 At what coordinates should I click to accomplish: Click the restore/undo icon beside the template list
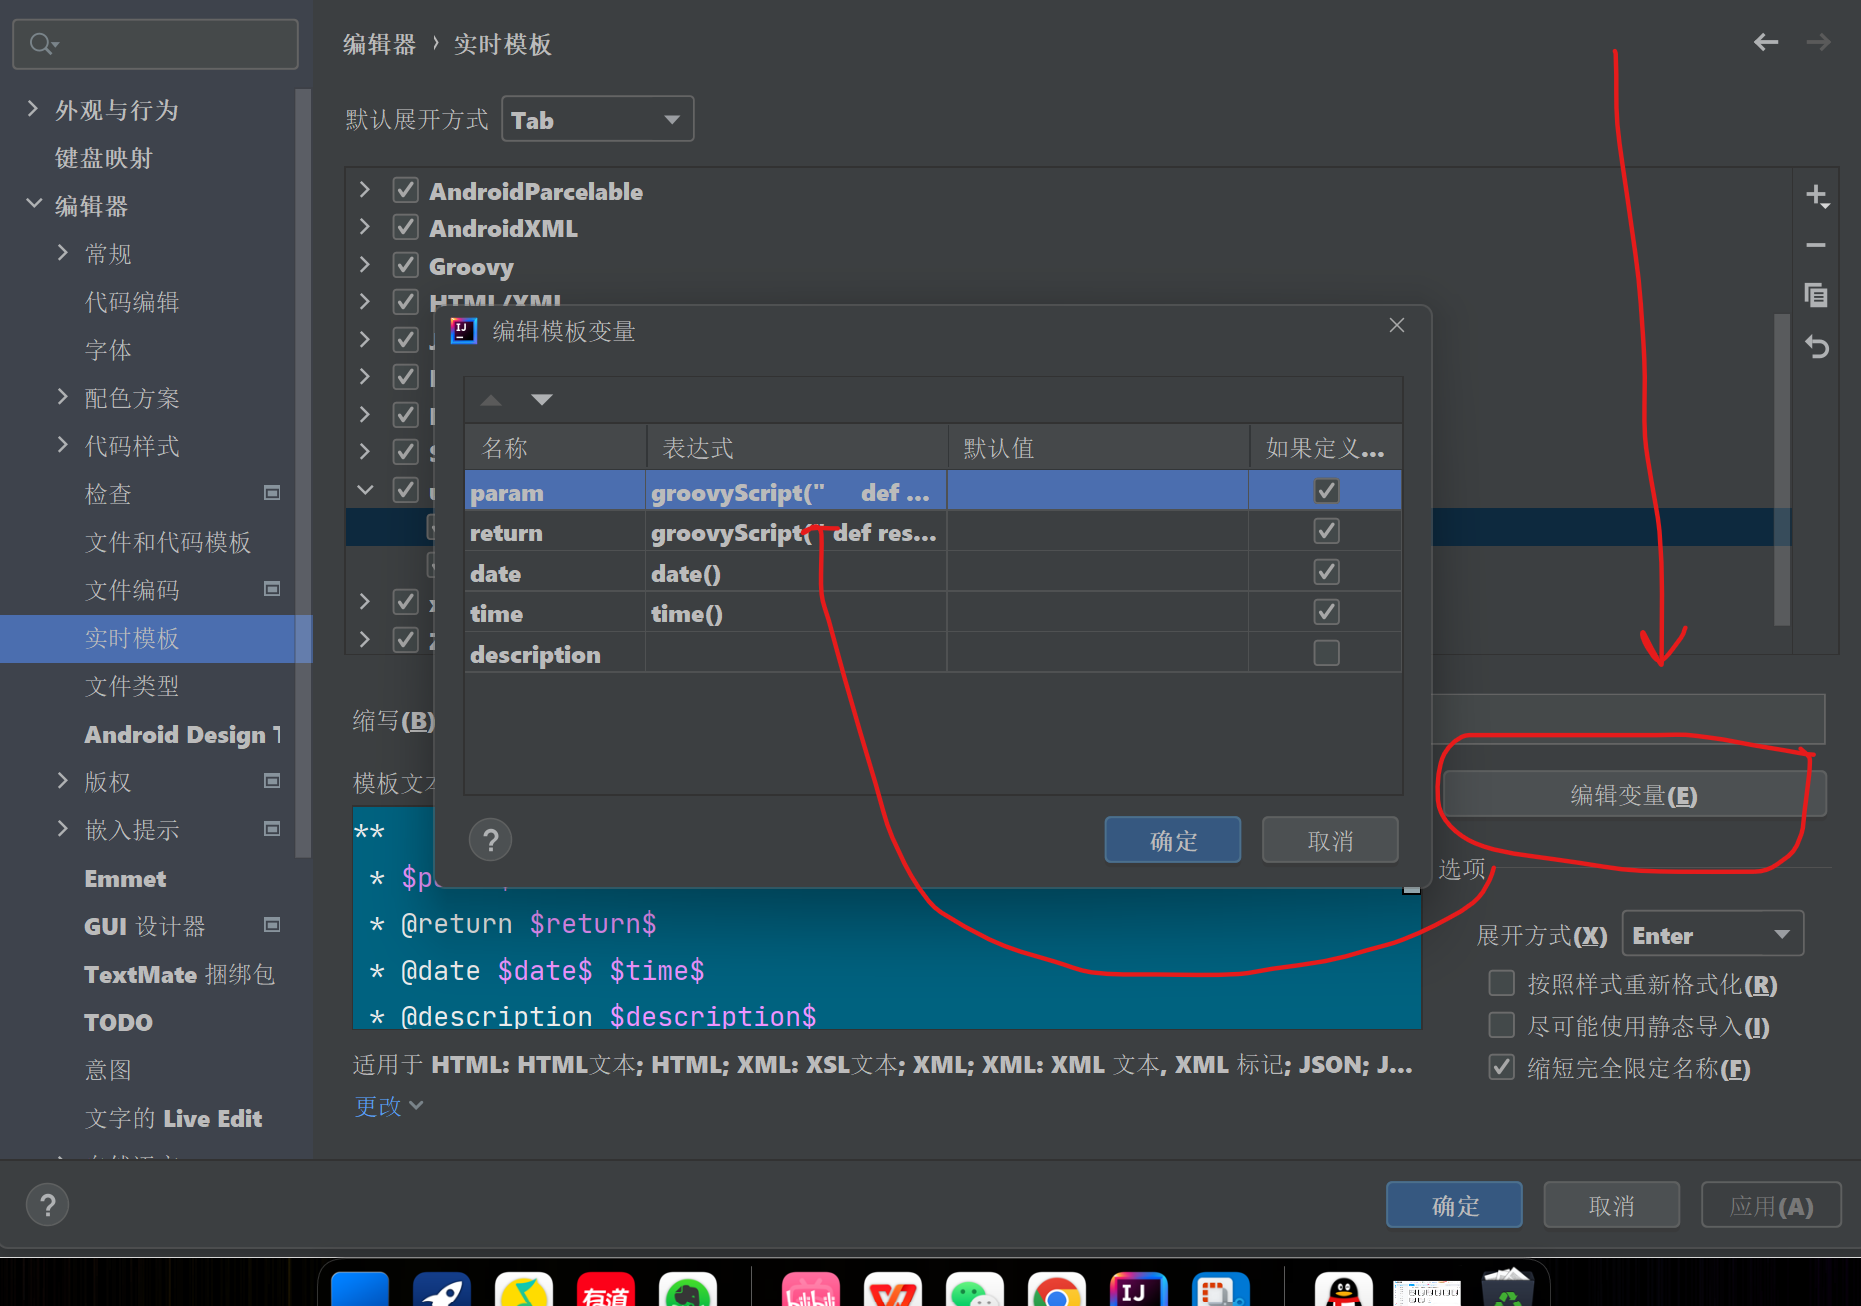[1816, 347]
